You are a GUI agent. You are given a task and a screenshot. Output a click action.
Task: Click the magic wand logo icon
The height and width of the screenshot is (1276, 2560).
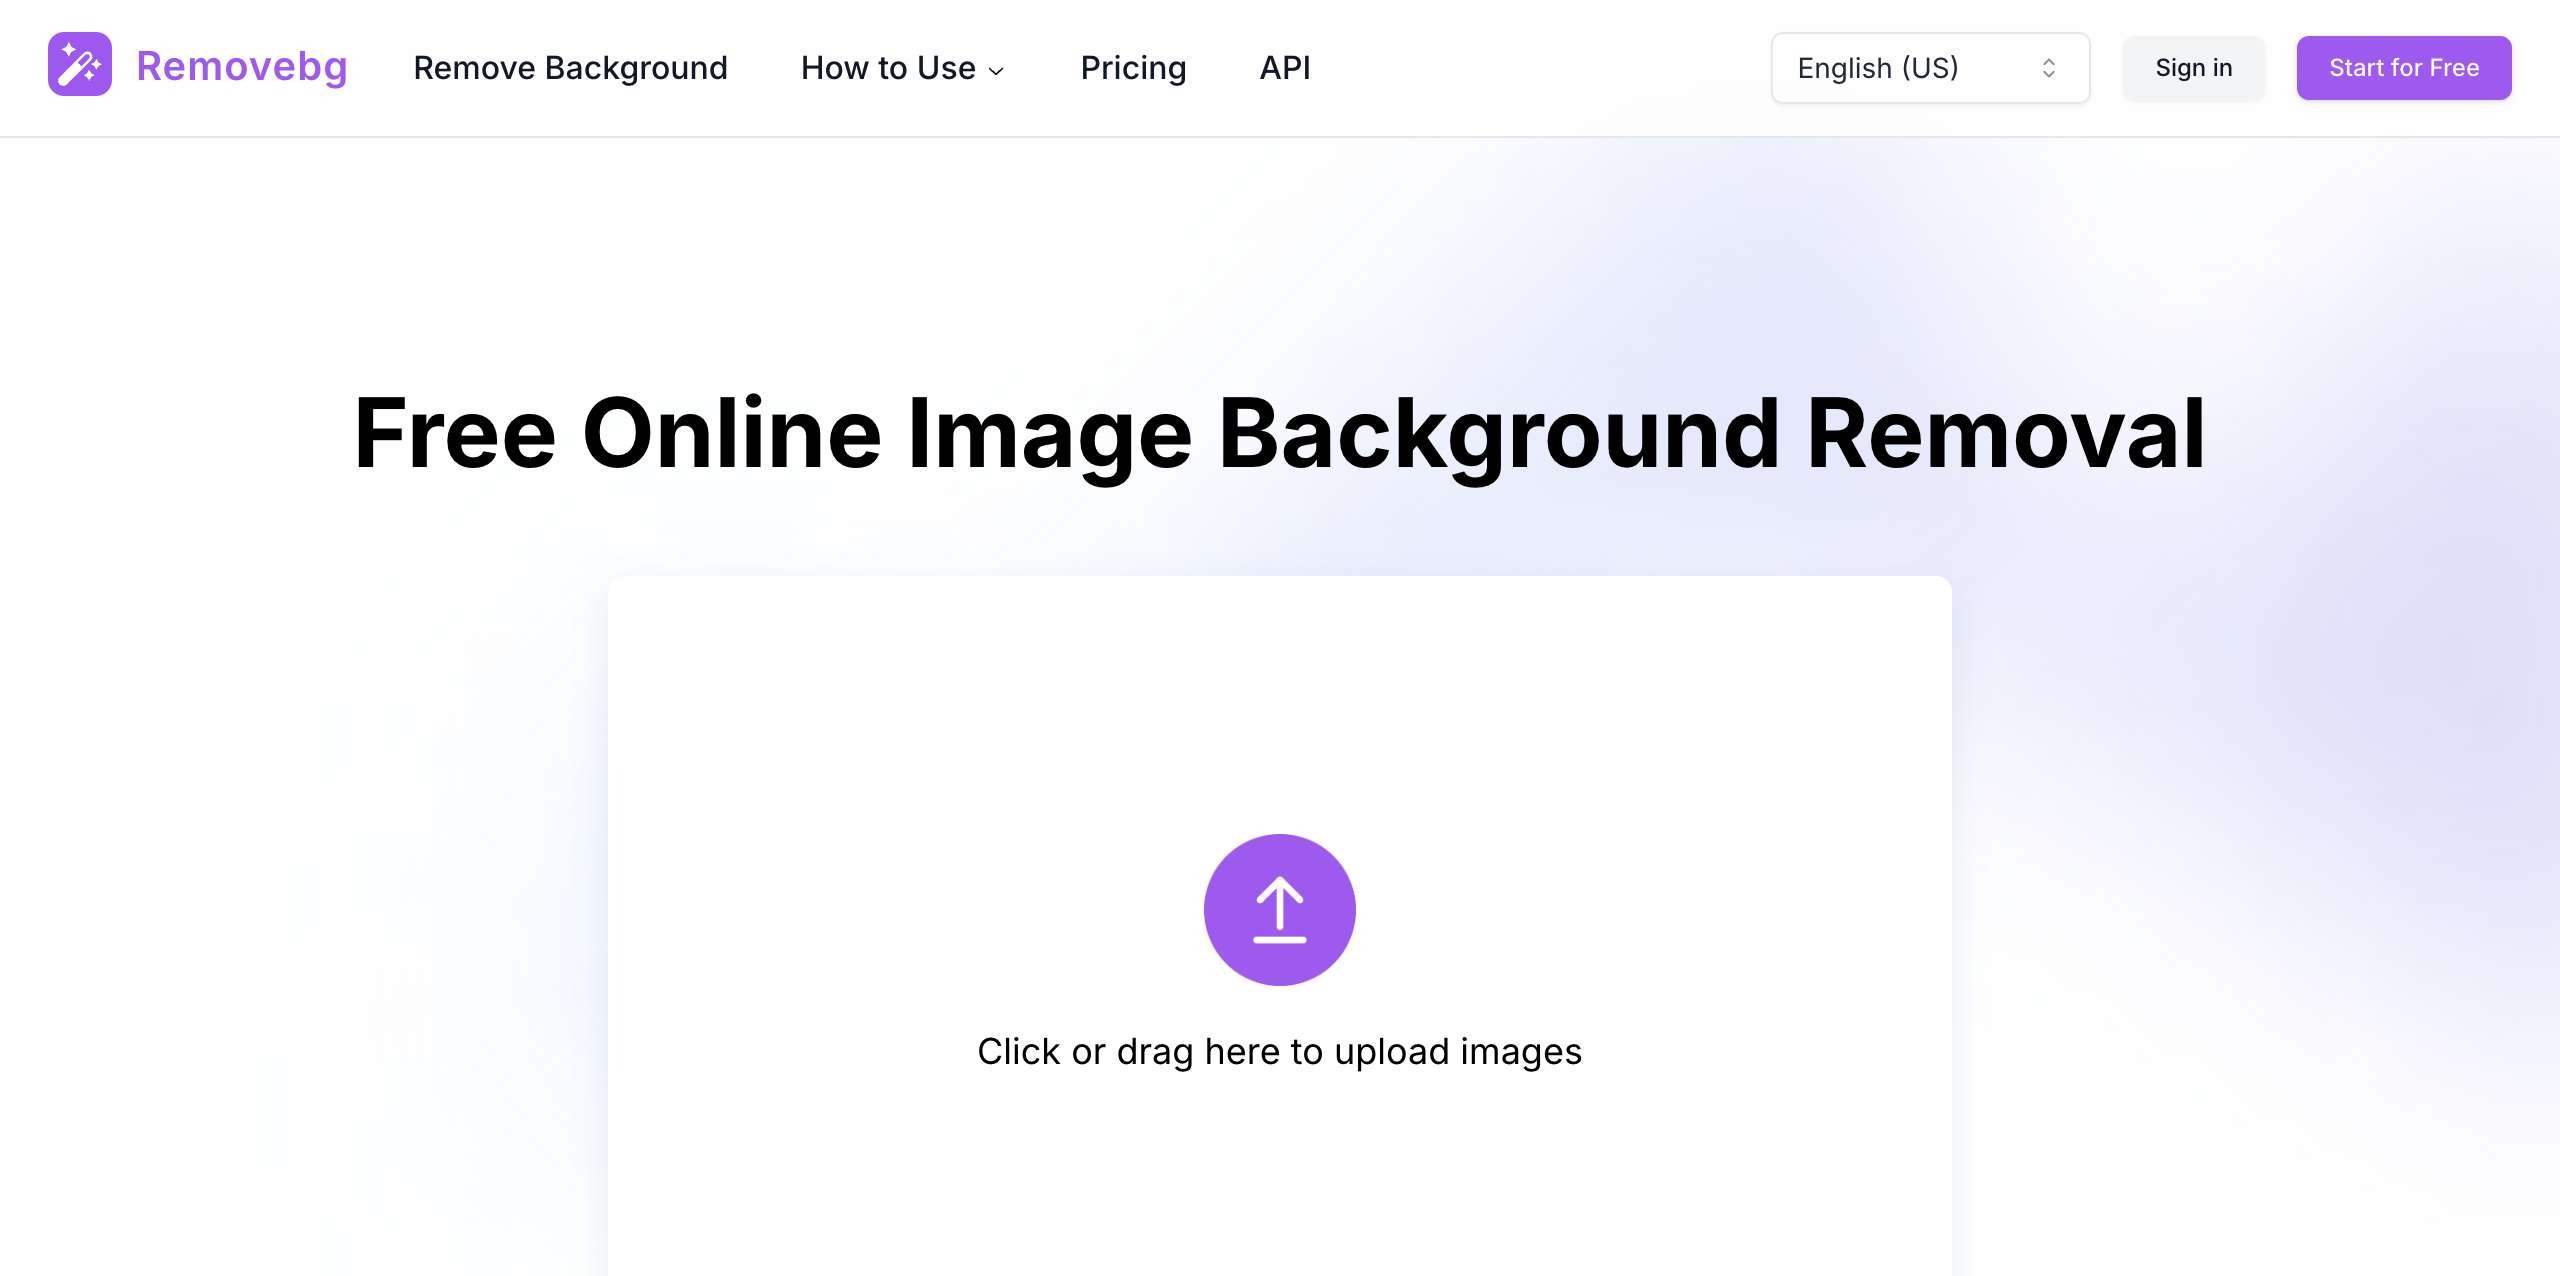tap(80, 65)
